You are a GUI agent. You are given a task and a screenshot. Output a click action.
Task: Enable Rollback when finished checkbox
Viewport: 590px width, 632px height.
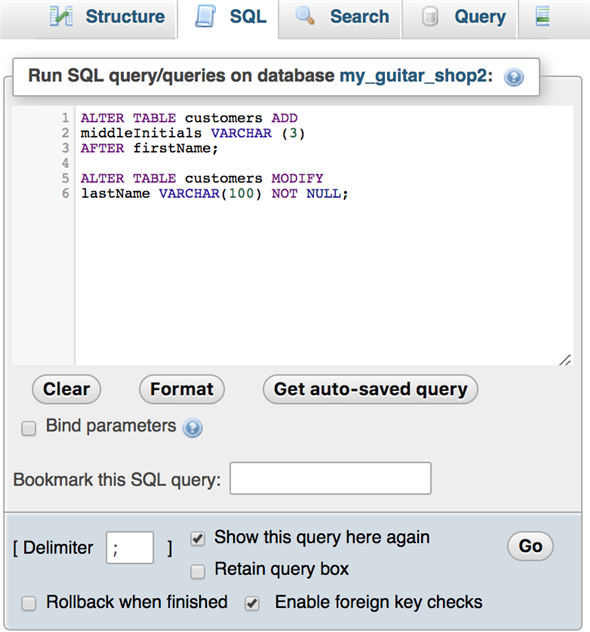29,604
